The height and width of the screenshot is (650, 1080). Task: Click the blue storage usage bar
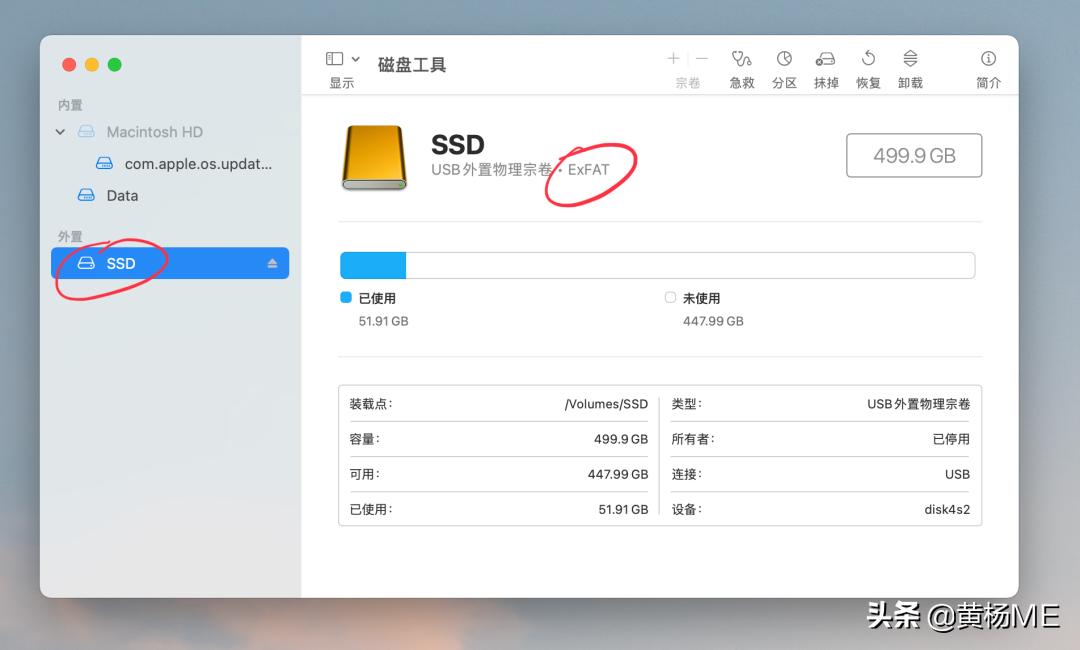374,264
